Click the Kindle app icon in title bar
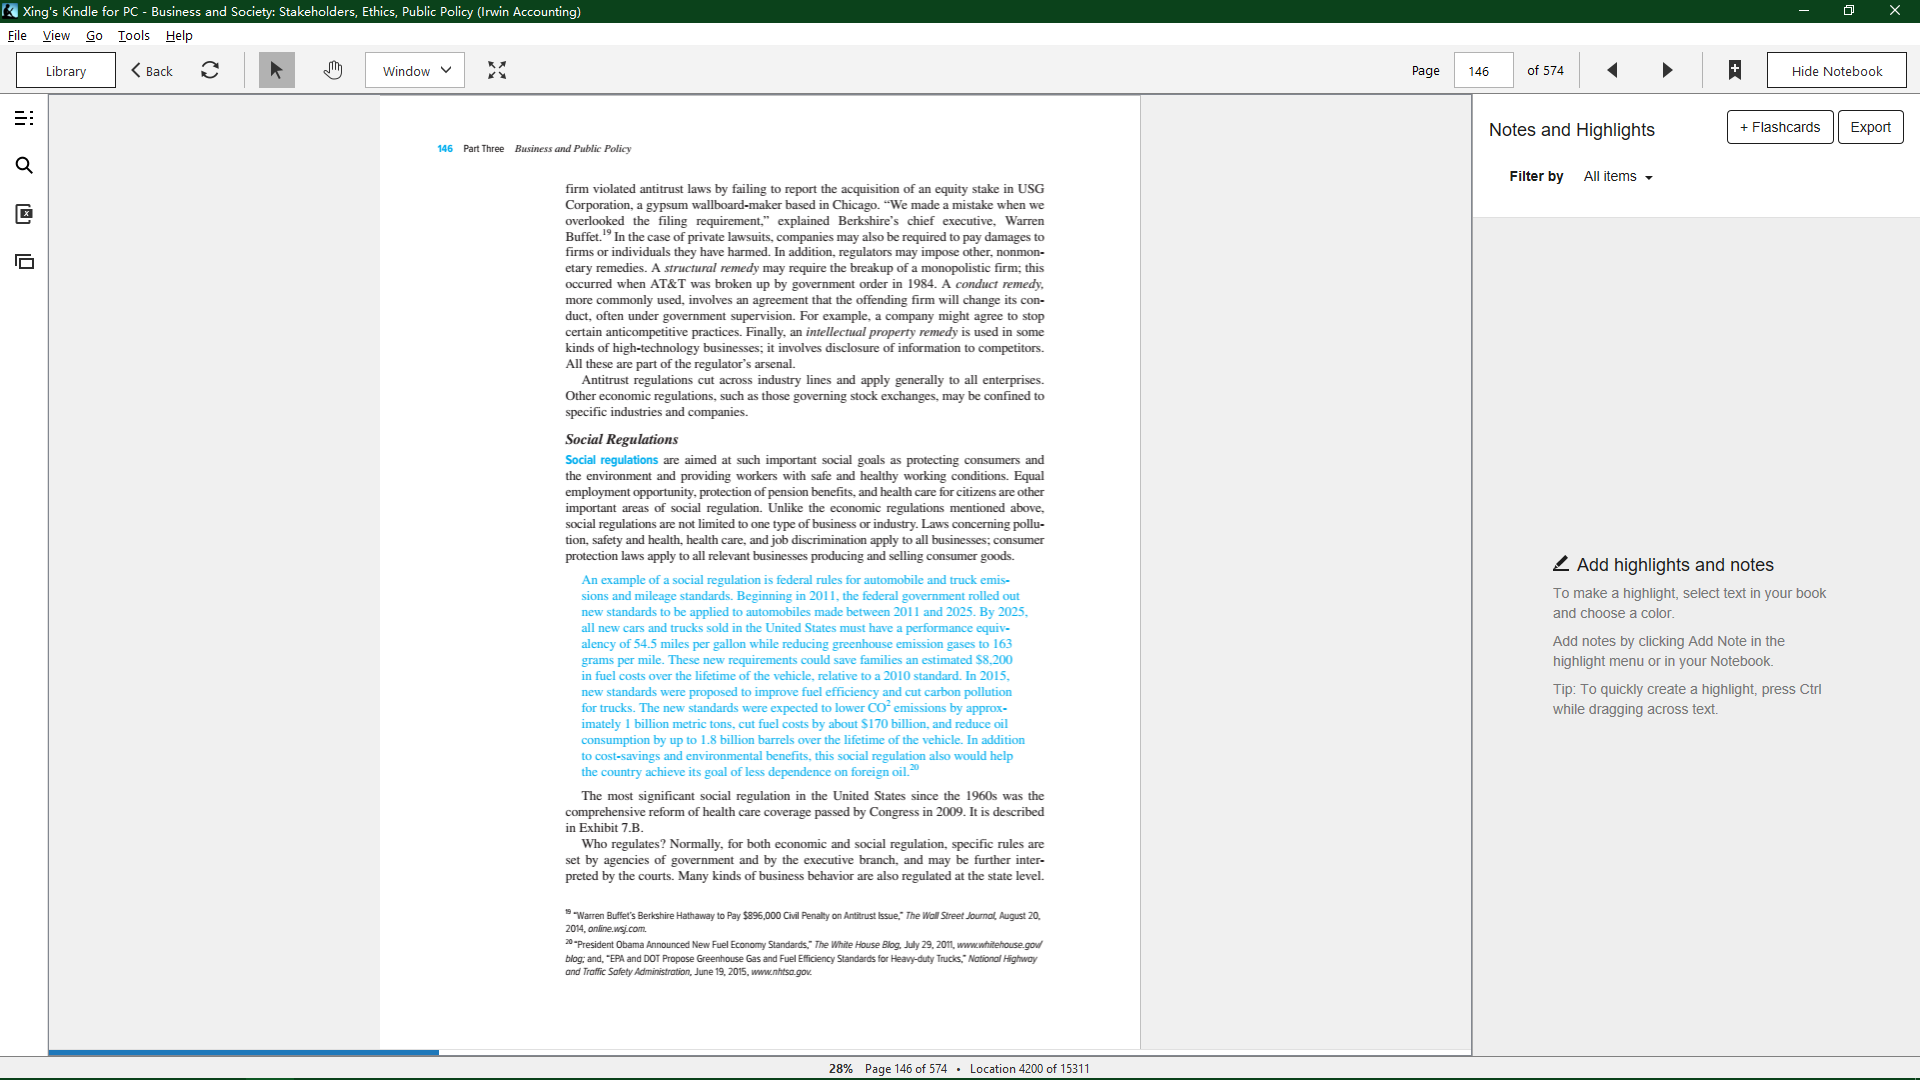Viewport: 1920px width, 1080px height. 10,11
